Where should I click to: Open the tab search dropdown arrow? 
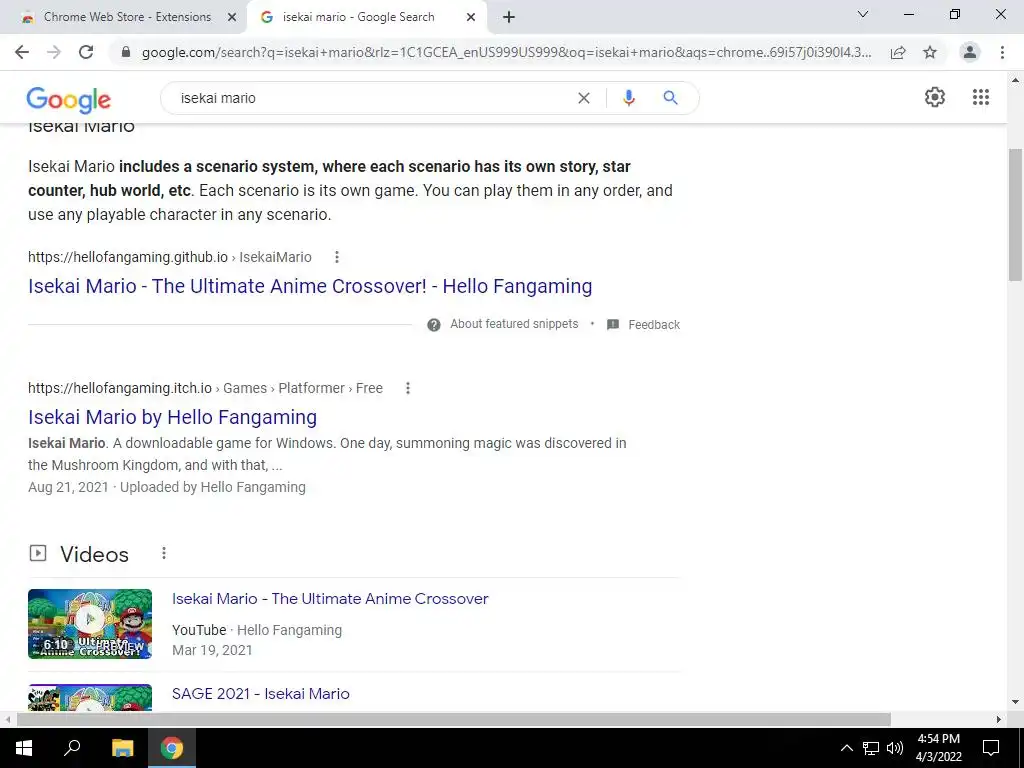coord(863,14)
